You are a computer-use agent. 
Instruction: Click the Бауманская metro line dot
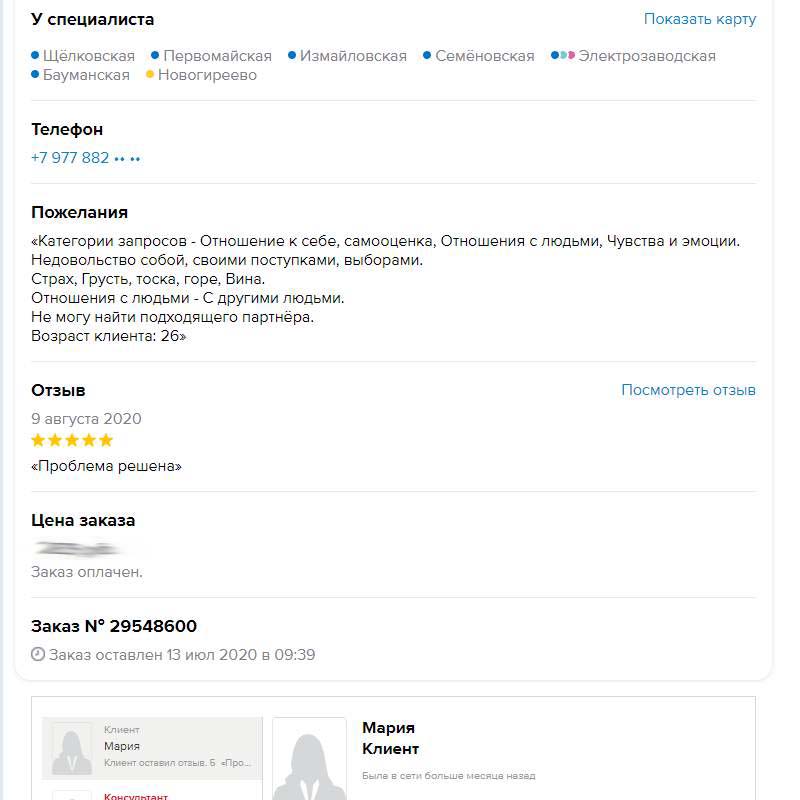coord(35,75)
